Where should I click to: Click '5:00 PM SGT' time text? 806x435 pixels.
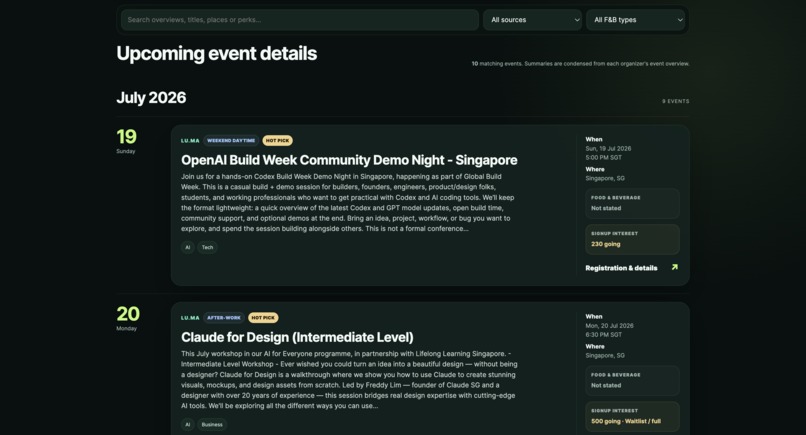(603, 158)
